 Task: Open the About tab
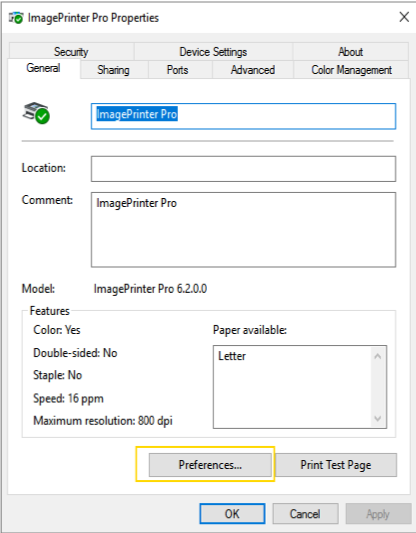click(x=350, y=52)
